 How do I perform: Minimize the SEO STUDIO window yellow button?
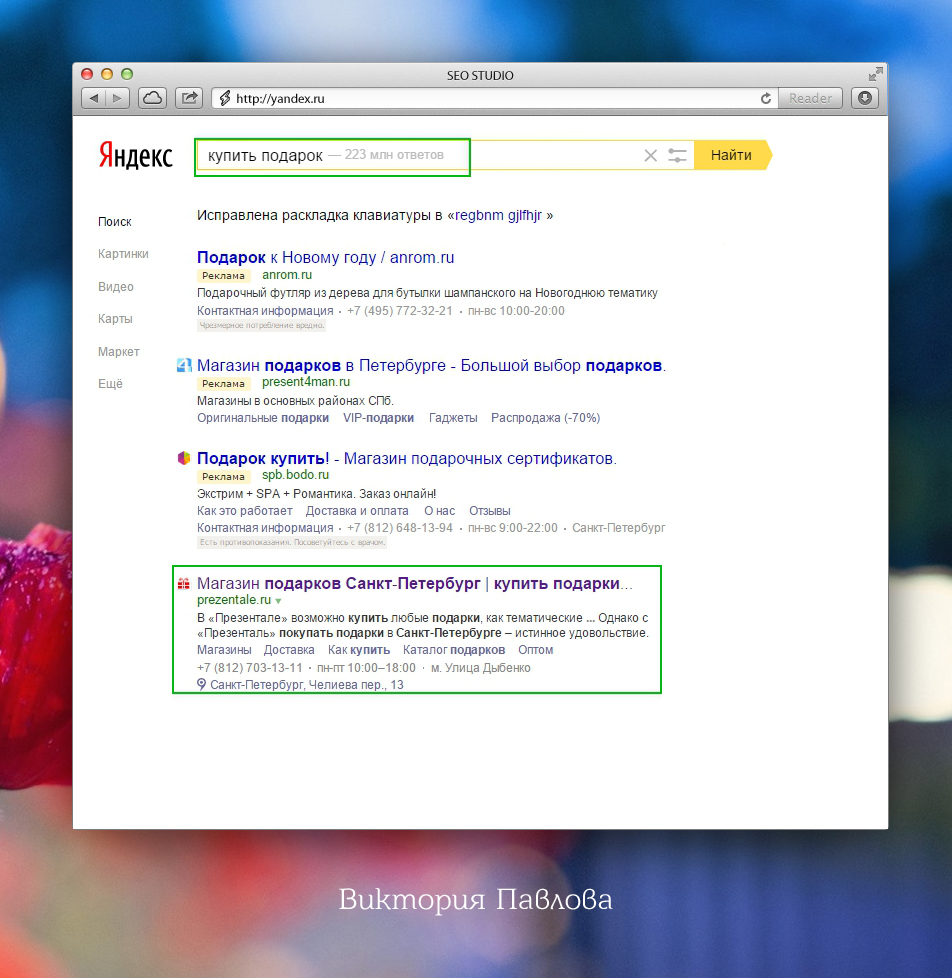click(x=107, y=74)
